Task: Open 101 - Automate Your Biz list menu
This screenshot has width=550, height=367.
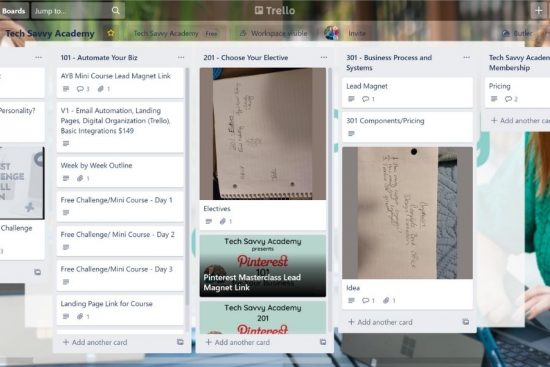Action: pyautogui.click(x=181, y=58)
